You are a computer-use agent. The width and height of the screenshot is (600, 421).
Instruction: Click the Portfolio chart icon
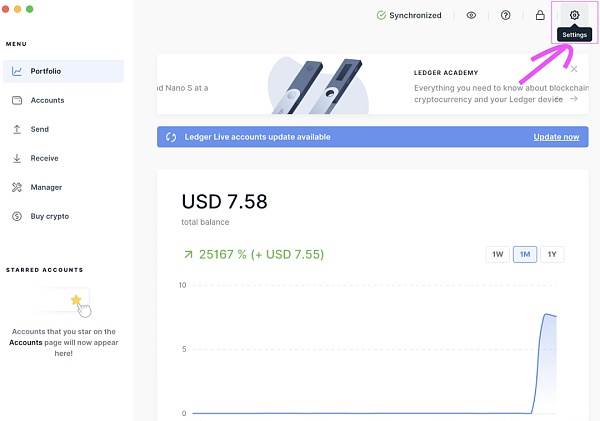(x=17, y=71)
